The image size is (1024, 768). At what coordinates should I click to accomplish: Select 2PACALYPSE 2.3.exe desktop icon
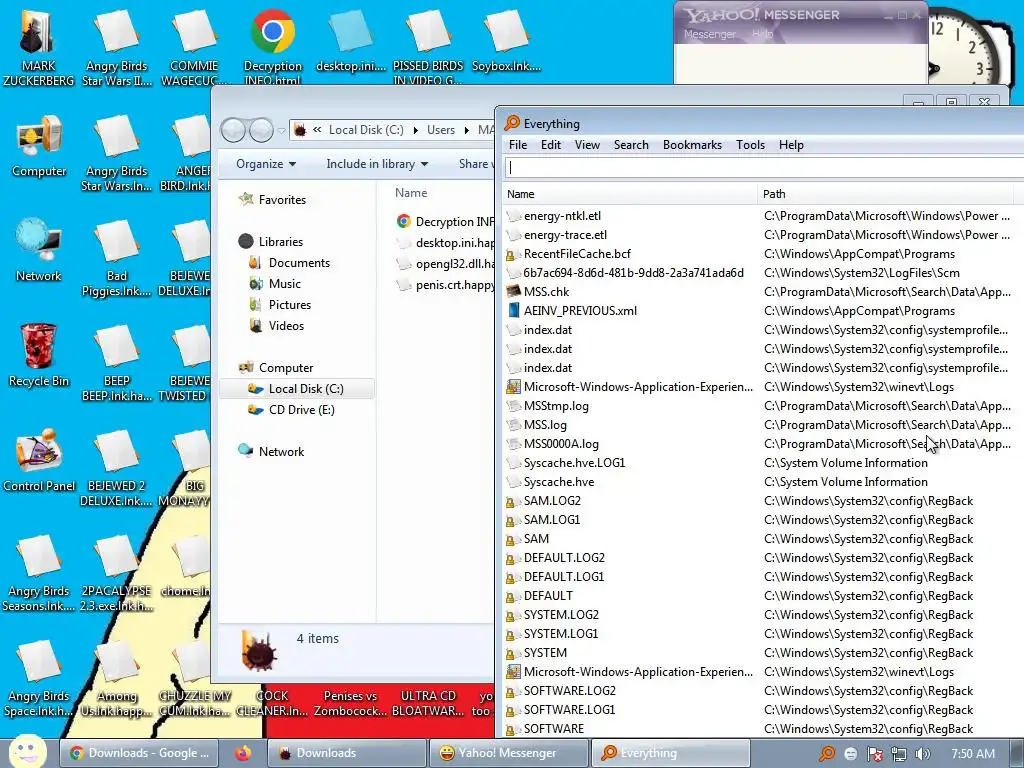pos(117,573)
